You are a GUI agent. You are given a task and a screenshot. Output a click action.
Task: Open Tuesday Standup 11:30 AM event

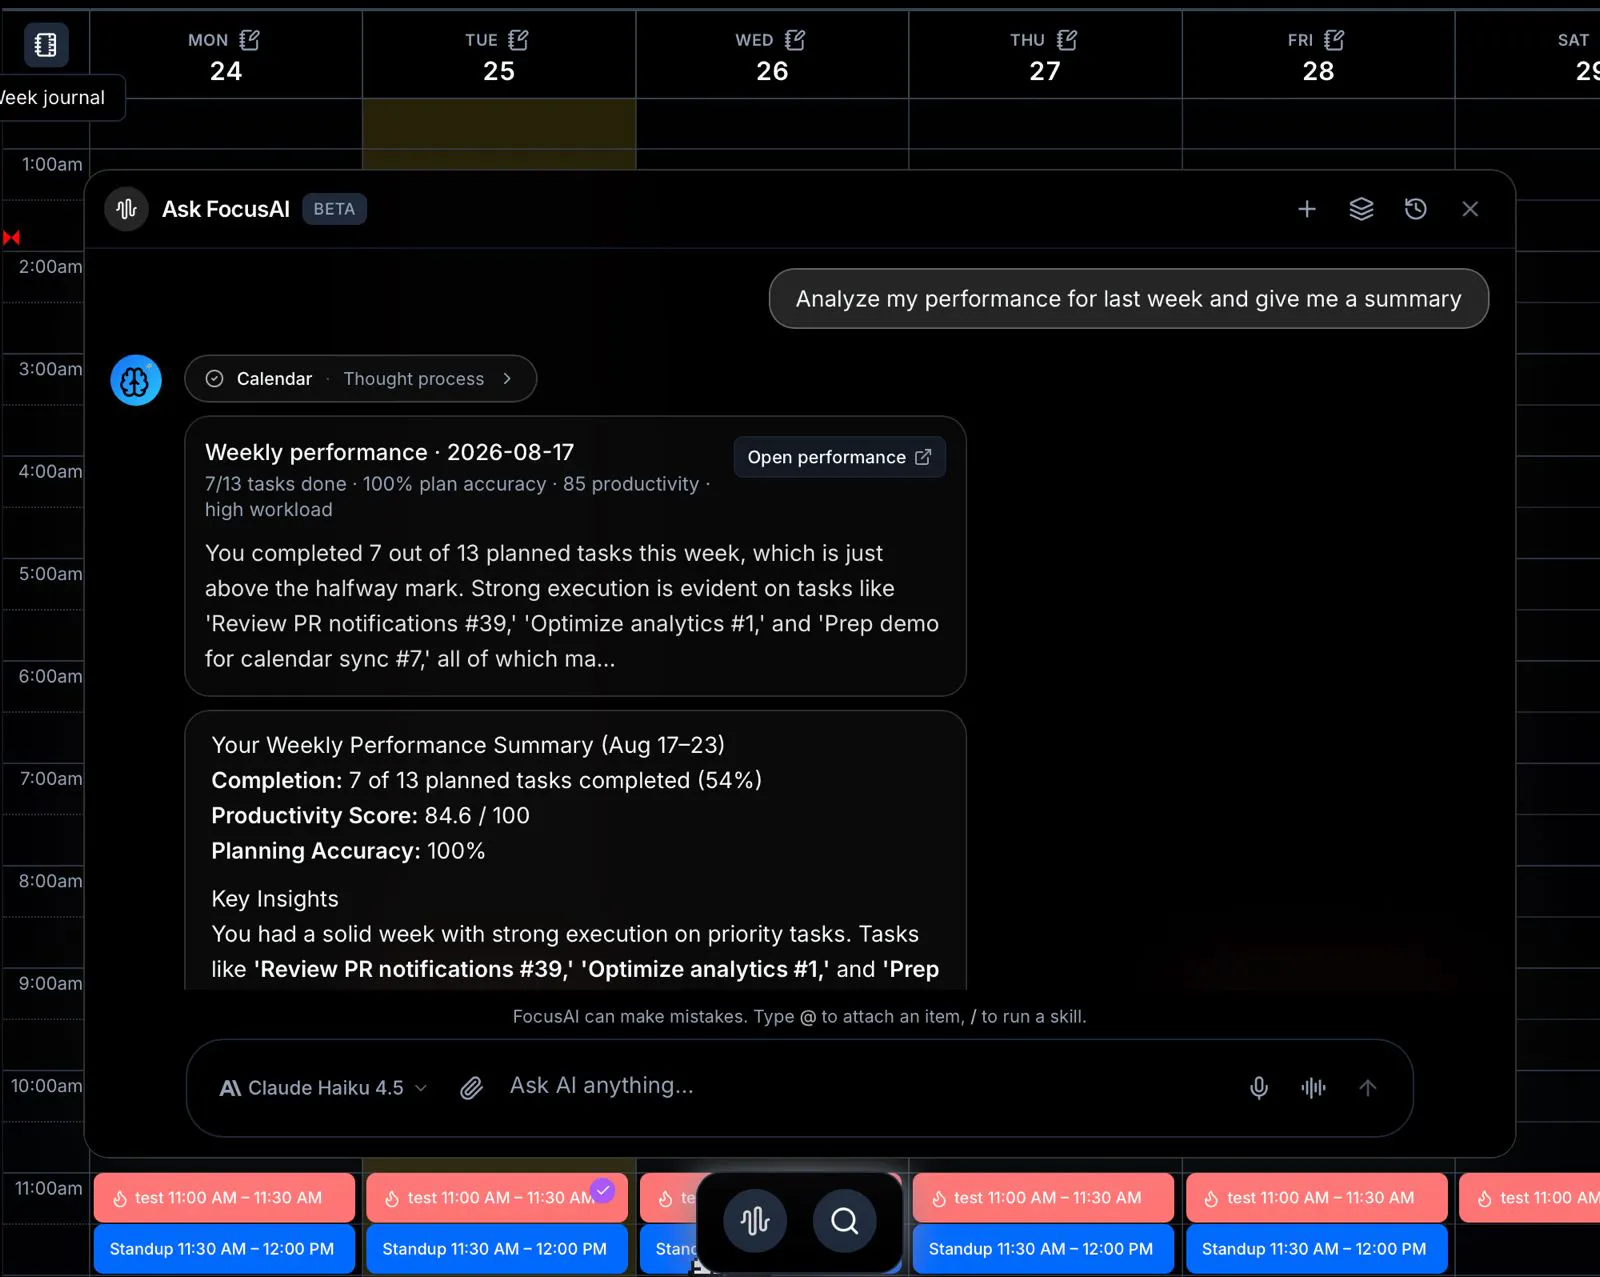497,1249
